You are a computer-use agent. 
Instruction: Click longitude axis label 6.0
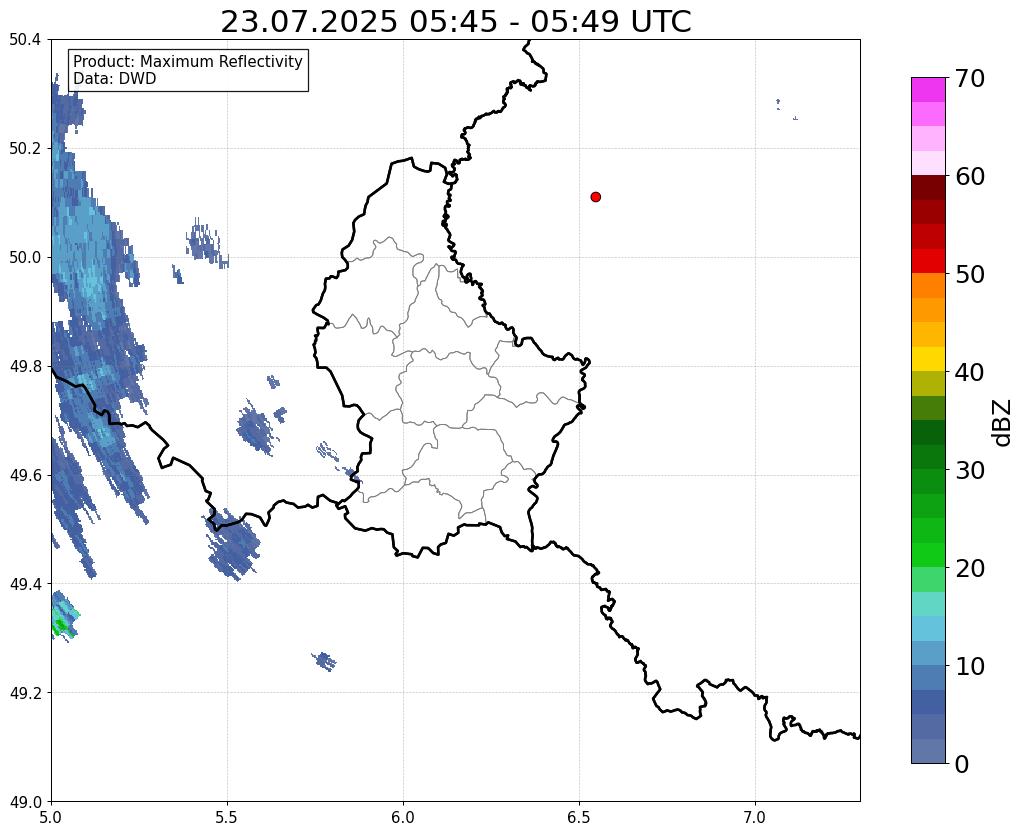click(x=403, y=818)
